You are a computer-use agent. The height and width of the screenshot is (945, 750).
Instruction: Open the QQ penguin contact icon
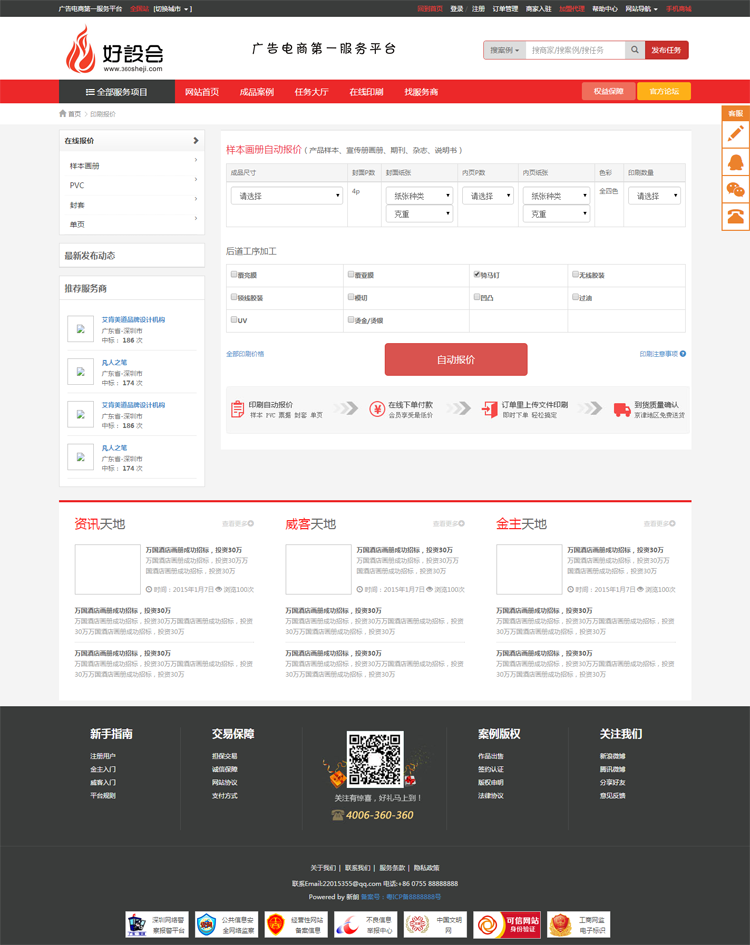tap(736, 162)
